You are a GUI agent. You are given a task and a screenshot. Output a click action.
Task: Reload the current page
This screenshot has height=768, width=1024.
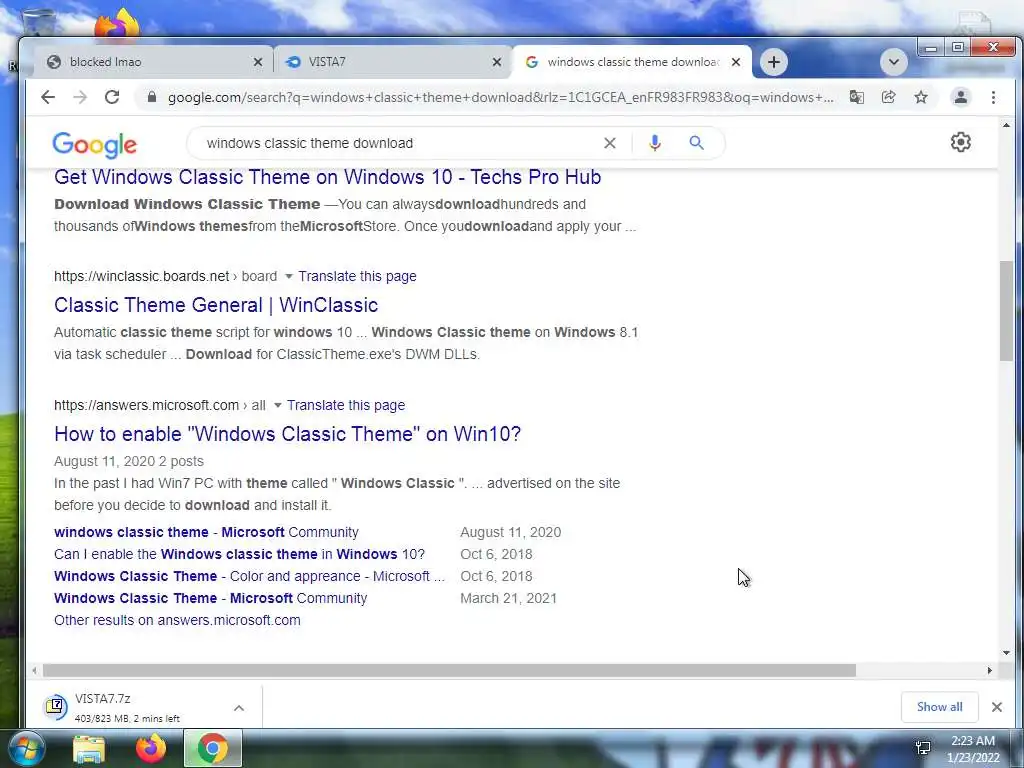[x=112, y=97]
